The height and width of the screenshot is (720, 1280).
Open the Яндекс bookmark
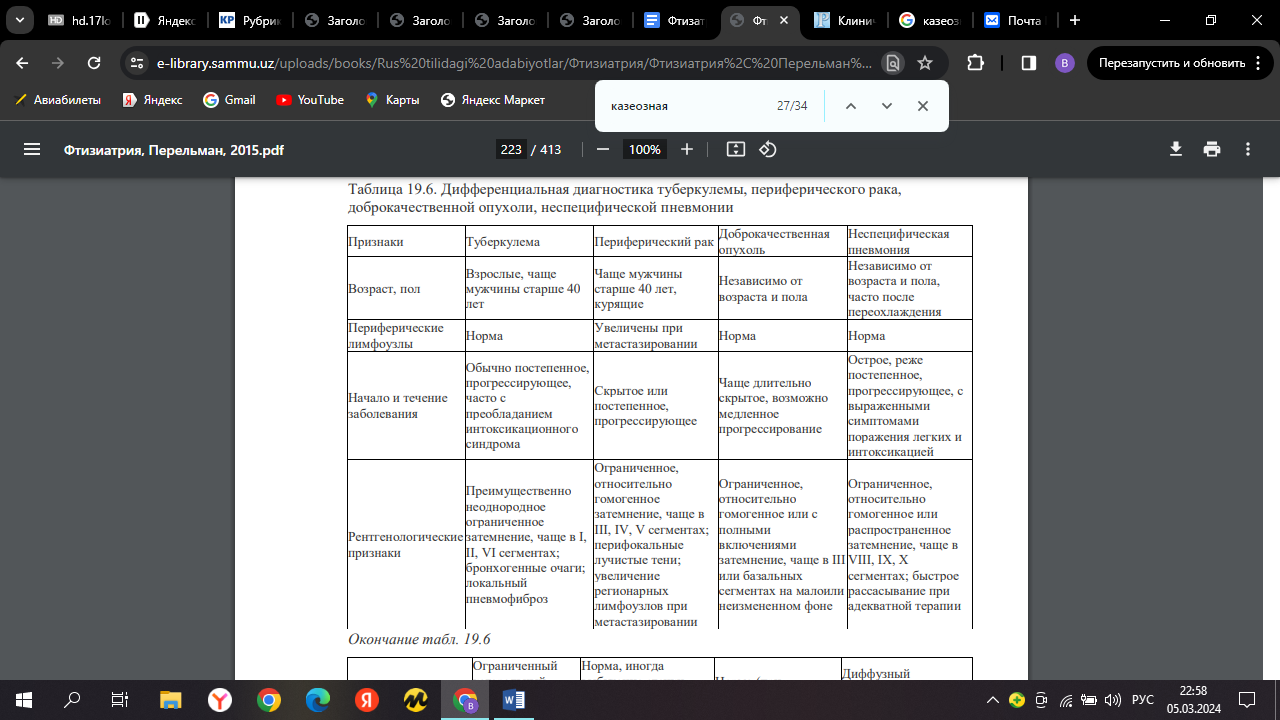tap(152, 100)
